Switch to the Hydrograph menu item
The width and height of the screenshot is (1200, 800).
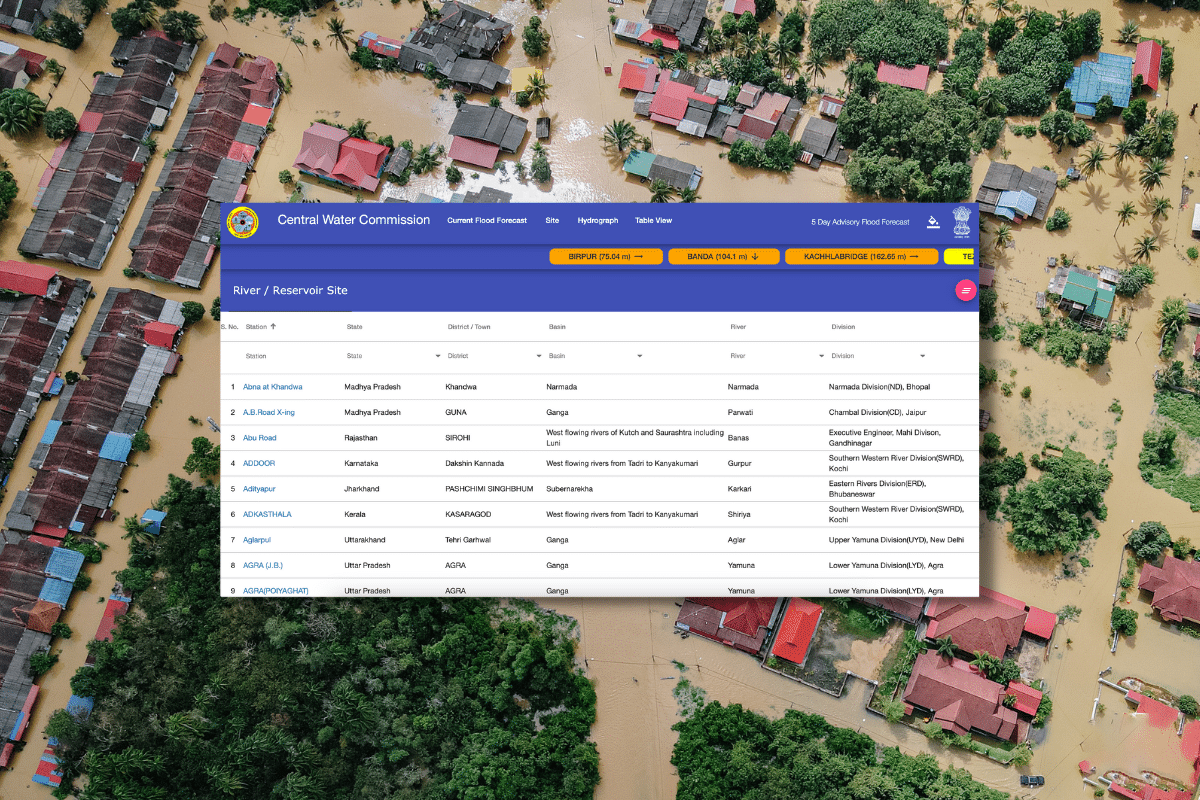point(597,221)
